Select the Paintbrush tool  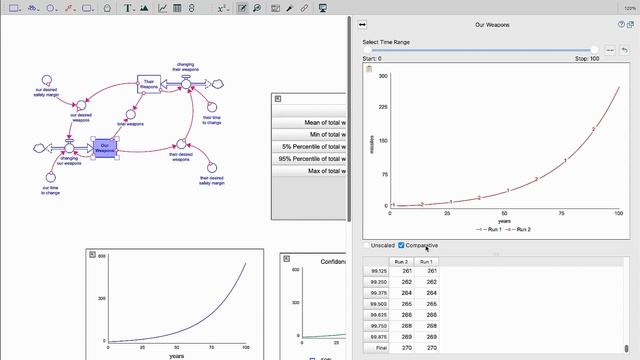click(x=289, y=8)
